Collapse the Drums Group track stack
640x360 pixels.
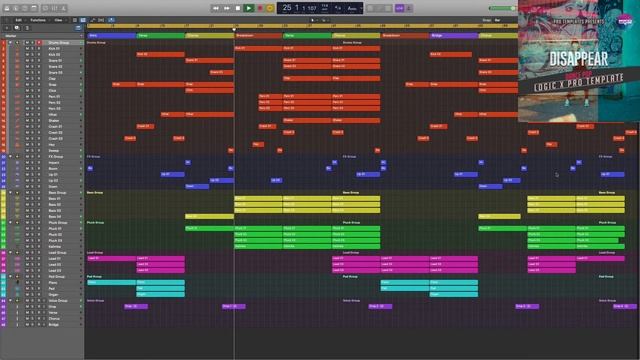10,42
